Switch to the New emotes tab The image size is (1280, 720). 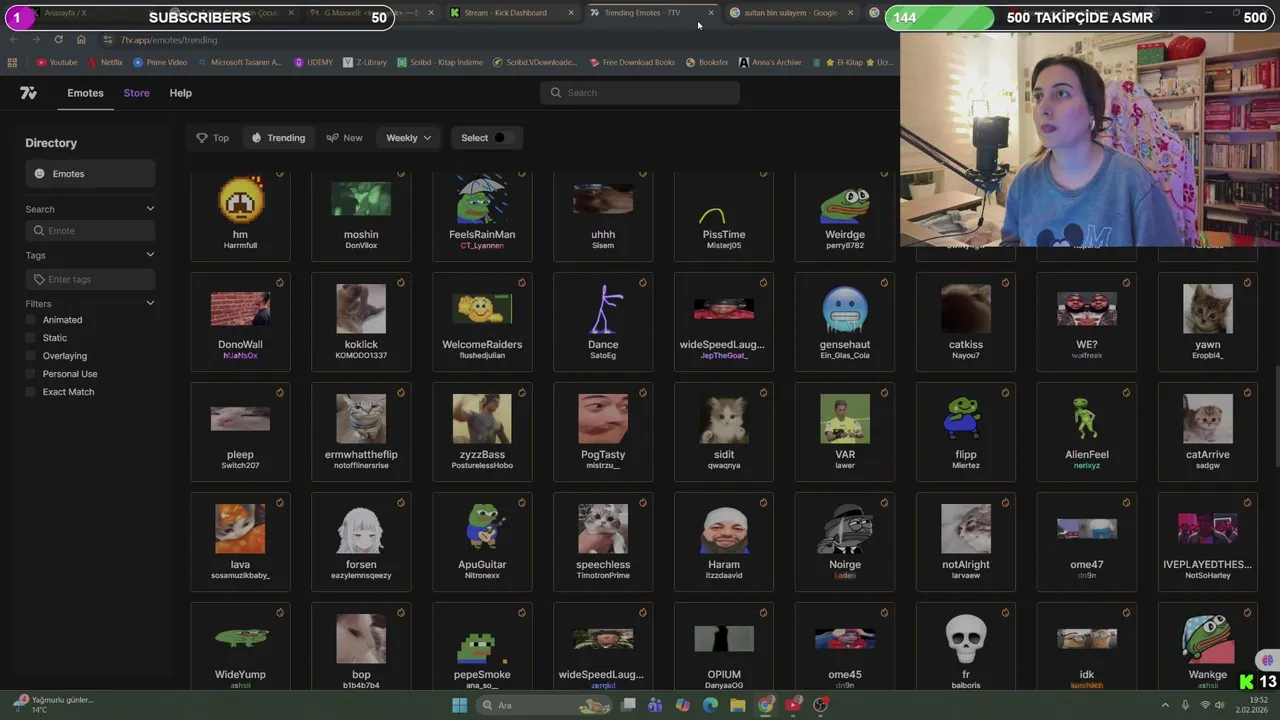344,138
